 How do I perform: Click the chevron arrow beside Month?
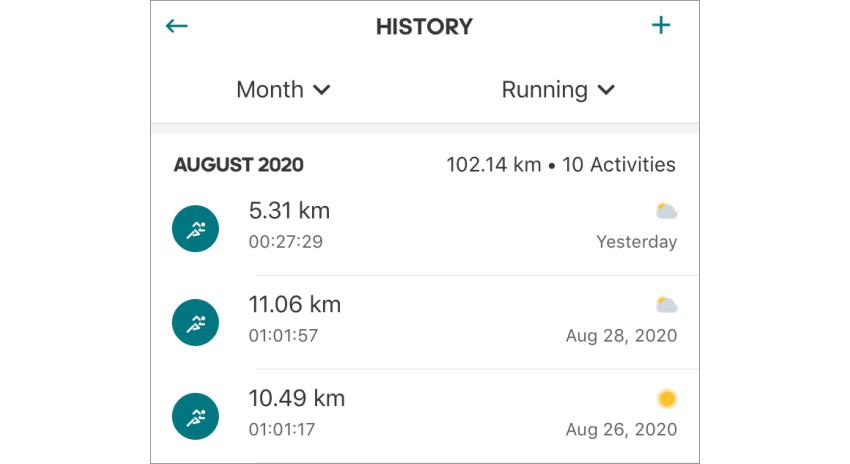[322, 90]
